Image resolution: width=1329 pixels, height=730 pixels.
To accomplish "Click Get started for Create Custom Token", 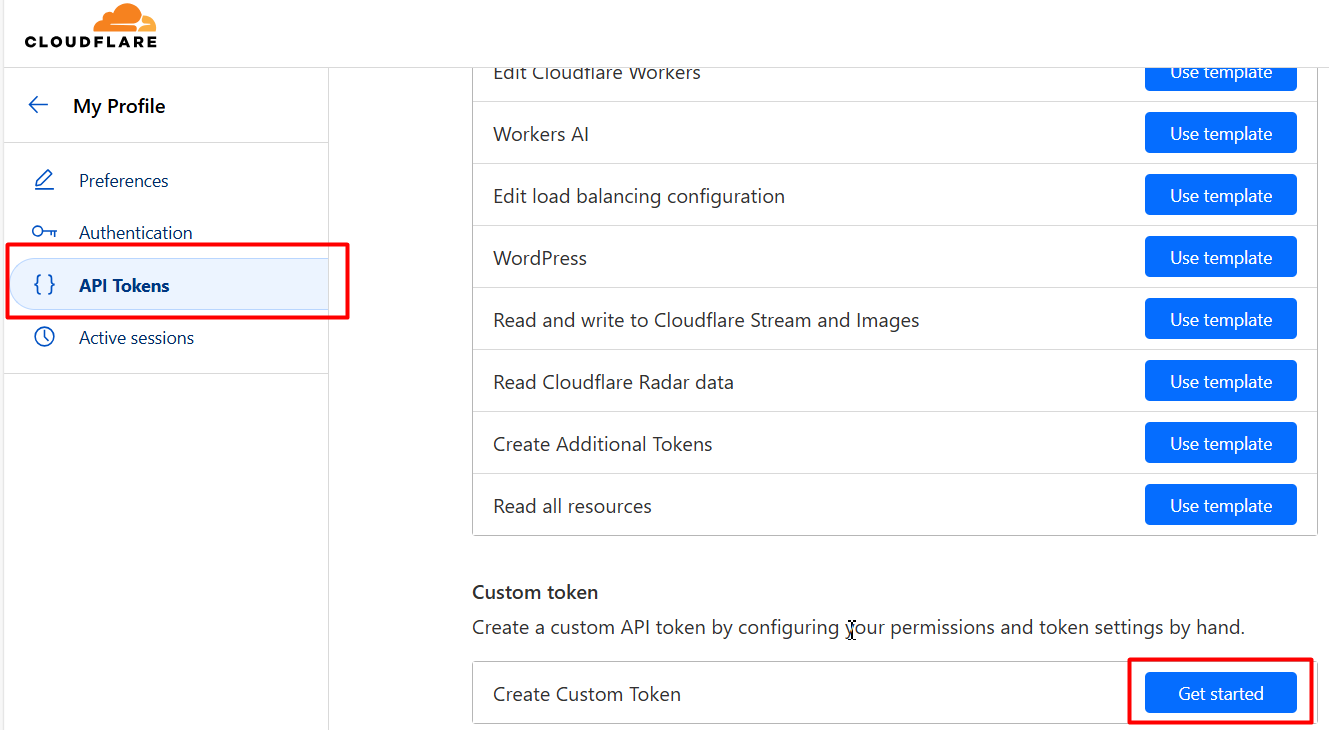I will [1221, 693].
